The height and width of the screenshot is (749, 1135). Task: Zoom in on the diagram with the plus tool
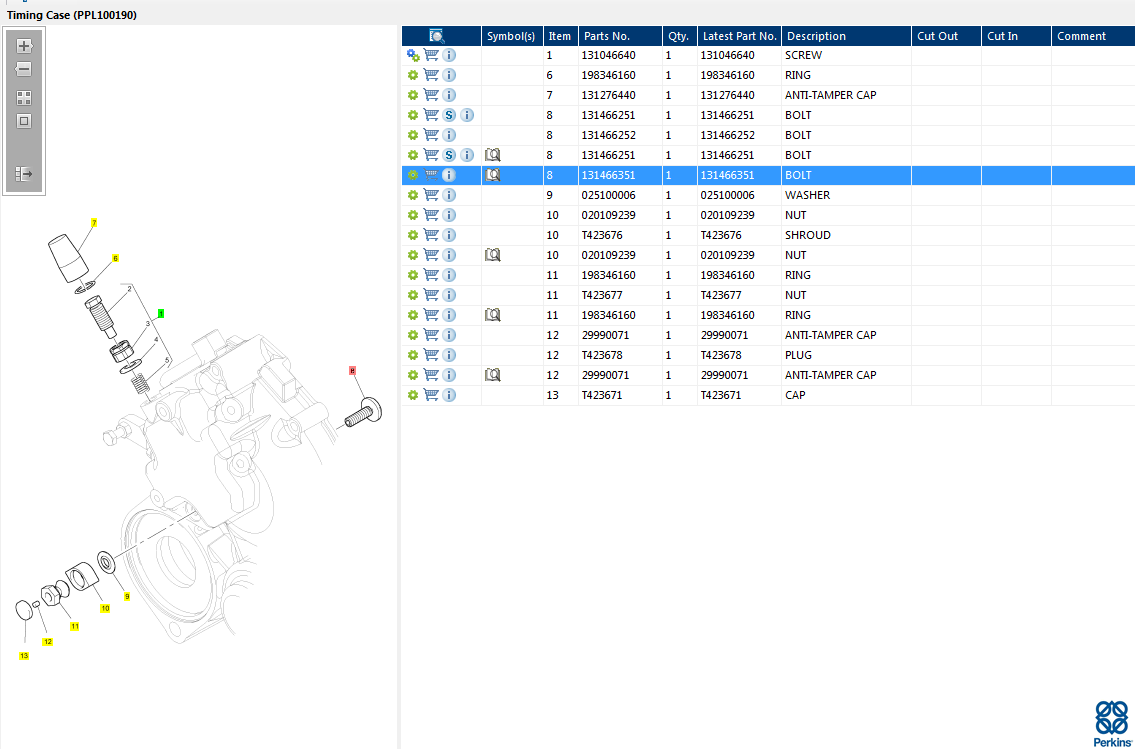[24, 46]
